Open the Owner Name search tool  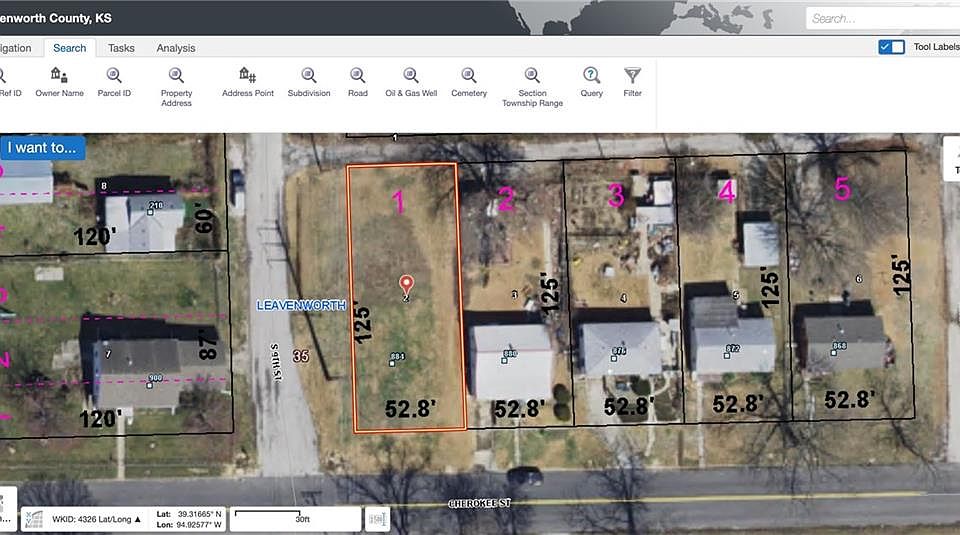click(x=59, y=82)
